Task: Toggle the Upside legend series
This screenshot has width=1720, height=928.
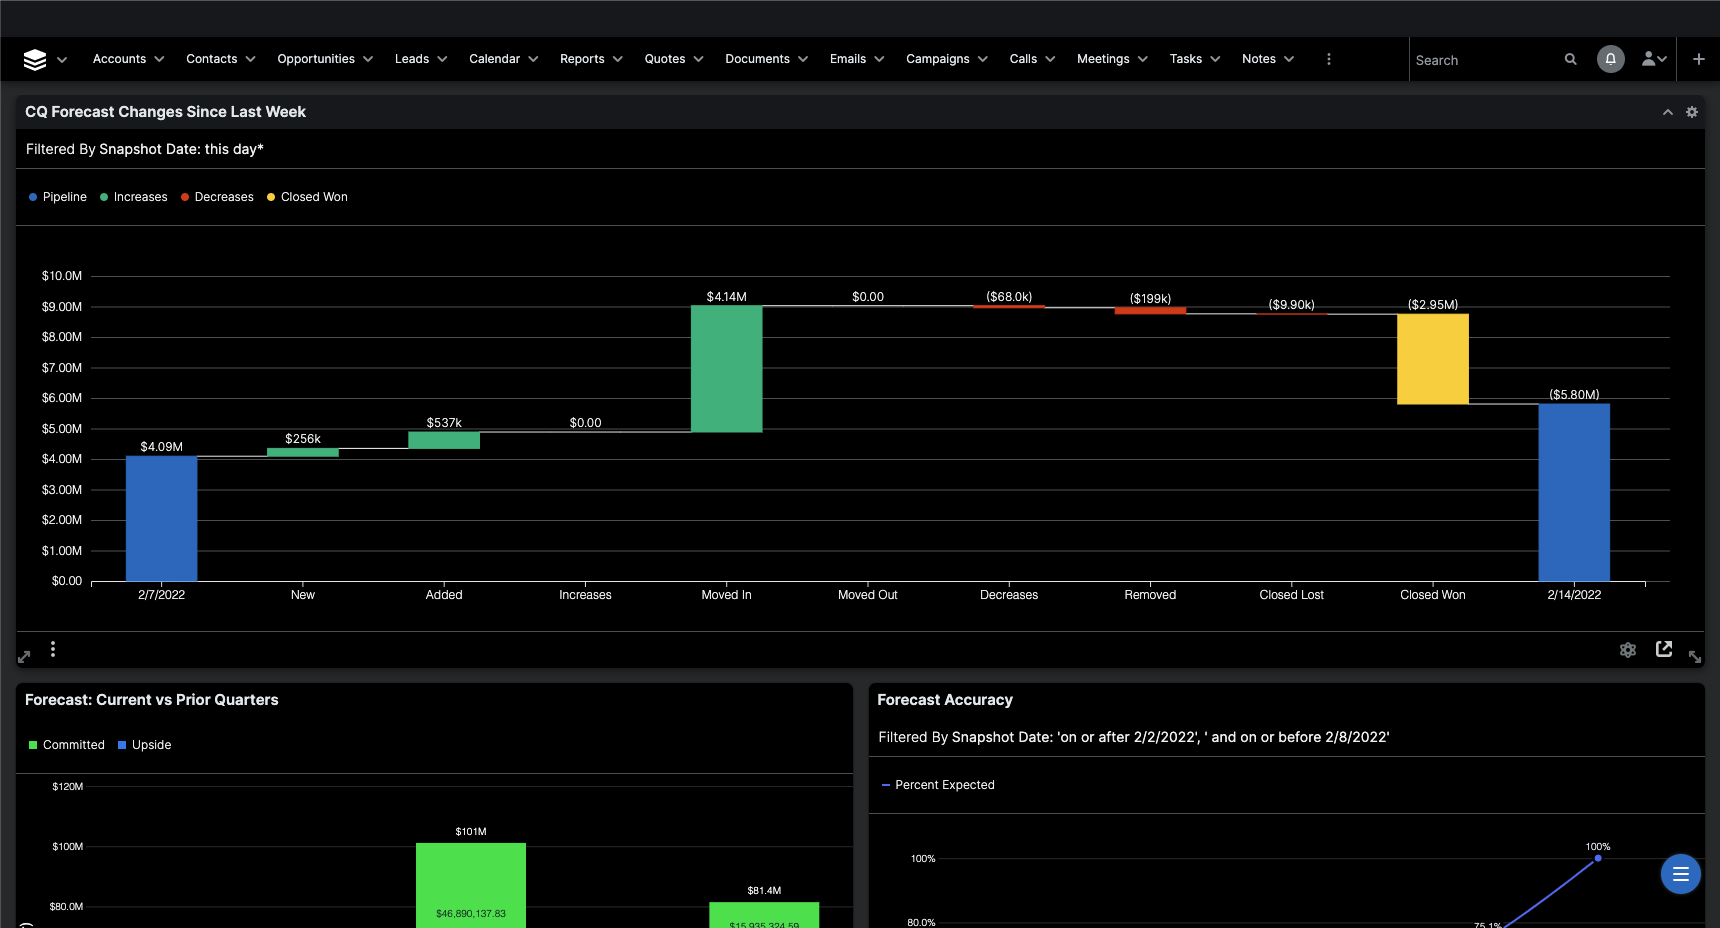Action: [x=145, y=745]
